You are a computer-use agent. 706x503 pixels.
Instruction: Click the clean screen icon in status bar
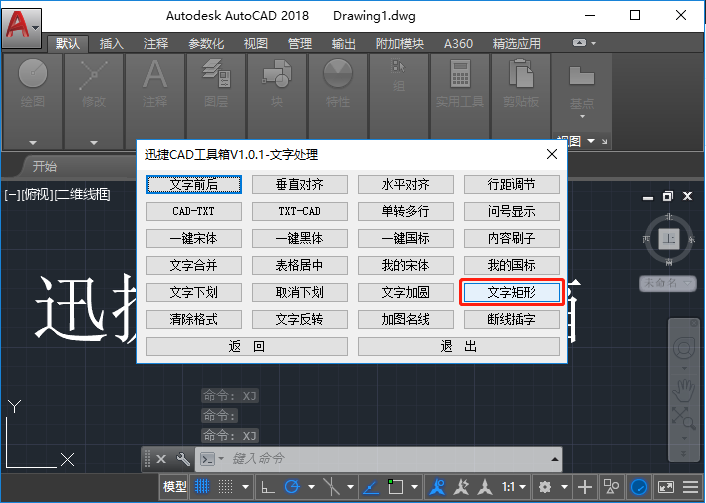665,487
